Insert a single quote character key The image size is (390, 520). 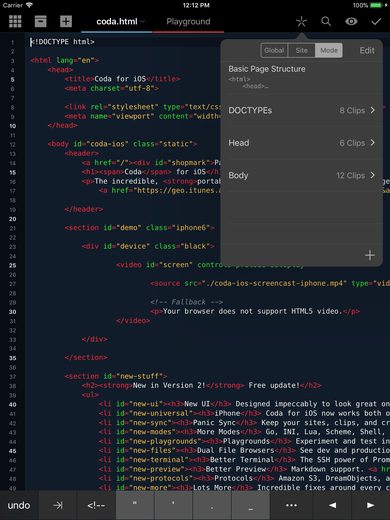[173, 505]
